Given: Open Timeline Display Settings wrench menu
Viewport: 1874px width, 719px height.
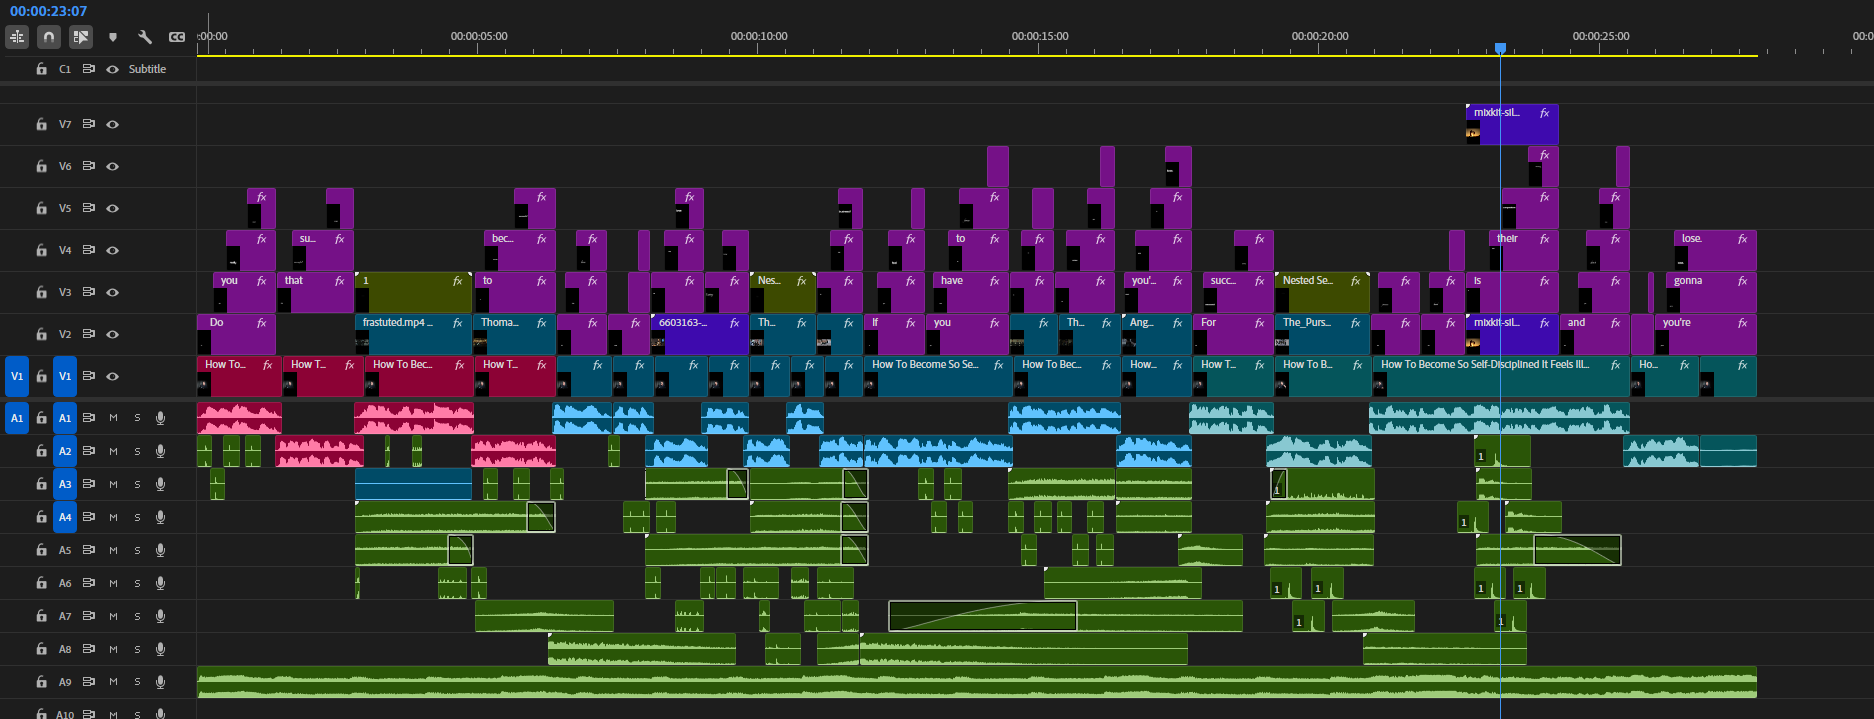Looking at the screenshot, I should pos(145,37).
